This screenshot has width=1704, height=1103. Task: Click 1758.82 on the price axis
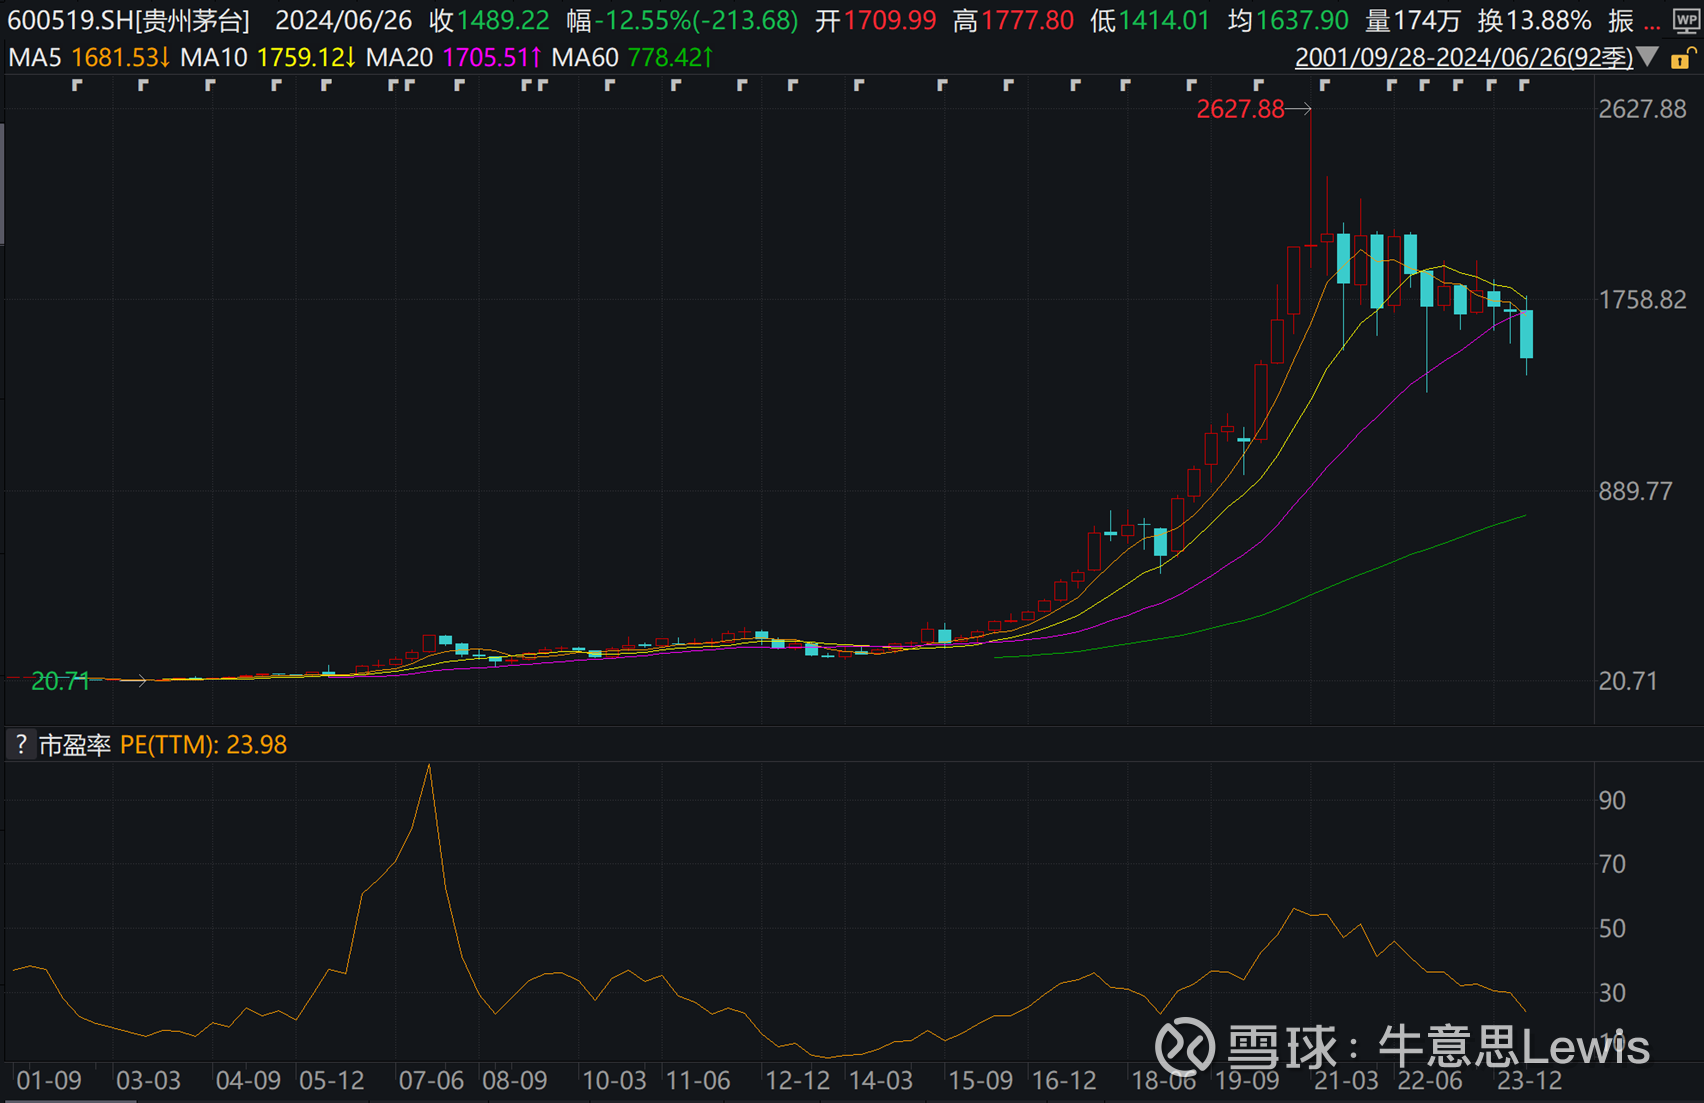point(1642,300)
